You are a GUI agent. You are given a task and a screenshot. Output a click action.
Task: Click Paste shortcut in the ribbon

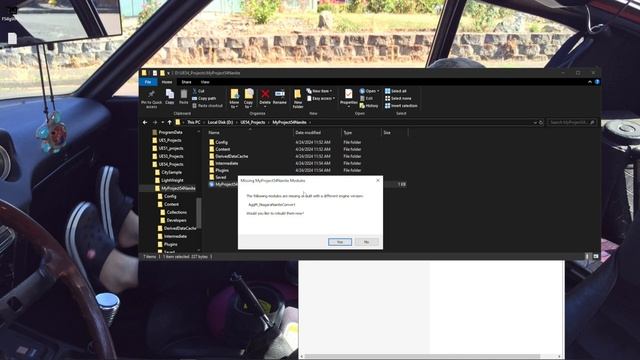207,106
